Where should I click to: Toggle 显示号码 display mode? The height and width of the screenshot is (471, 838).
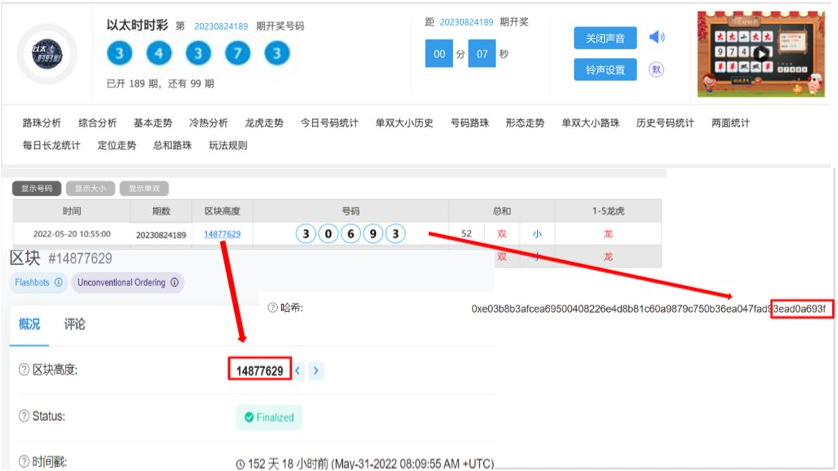pyautogui.click(x=36, y=188)
